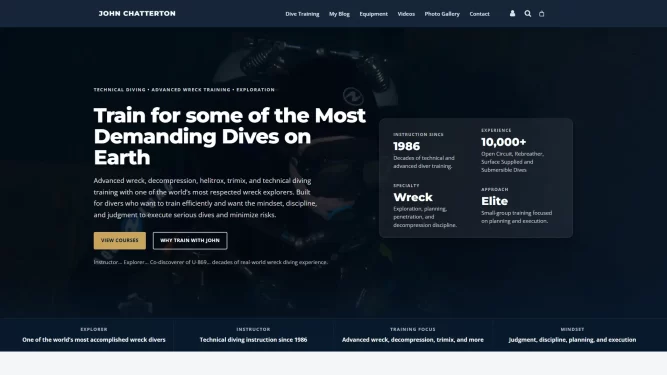Open the Dive Training menu
This screenshot has height=375, width=667.
point(302,14)
